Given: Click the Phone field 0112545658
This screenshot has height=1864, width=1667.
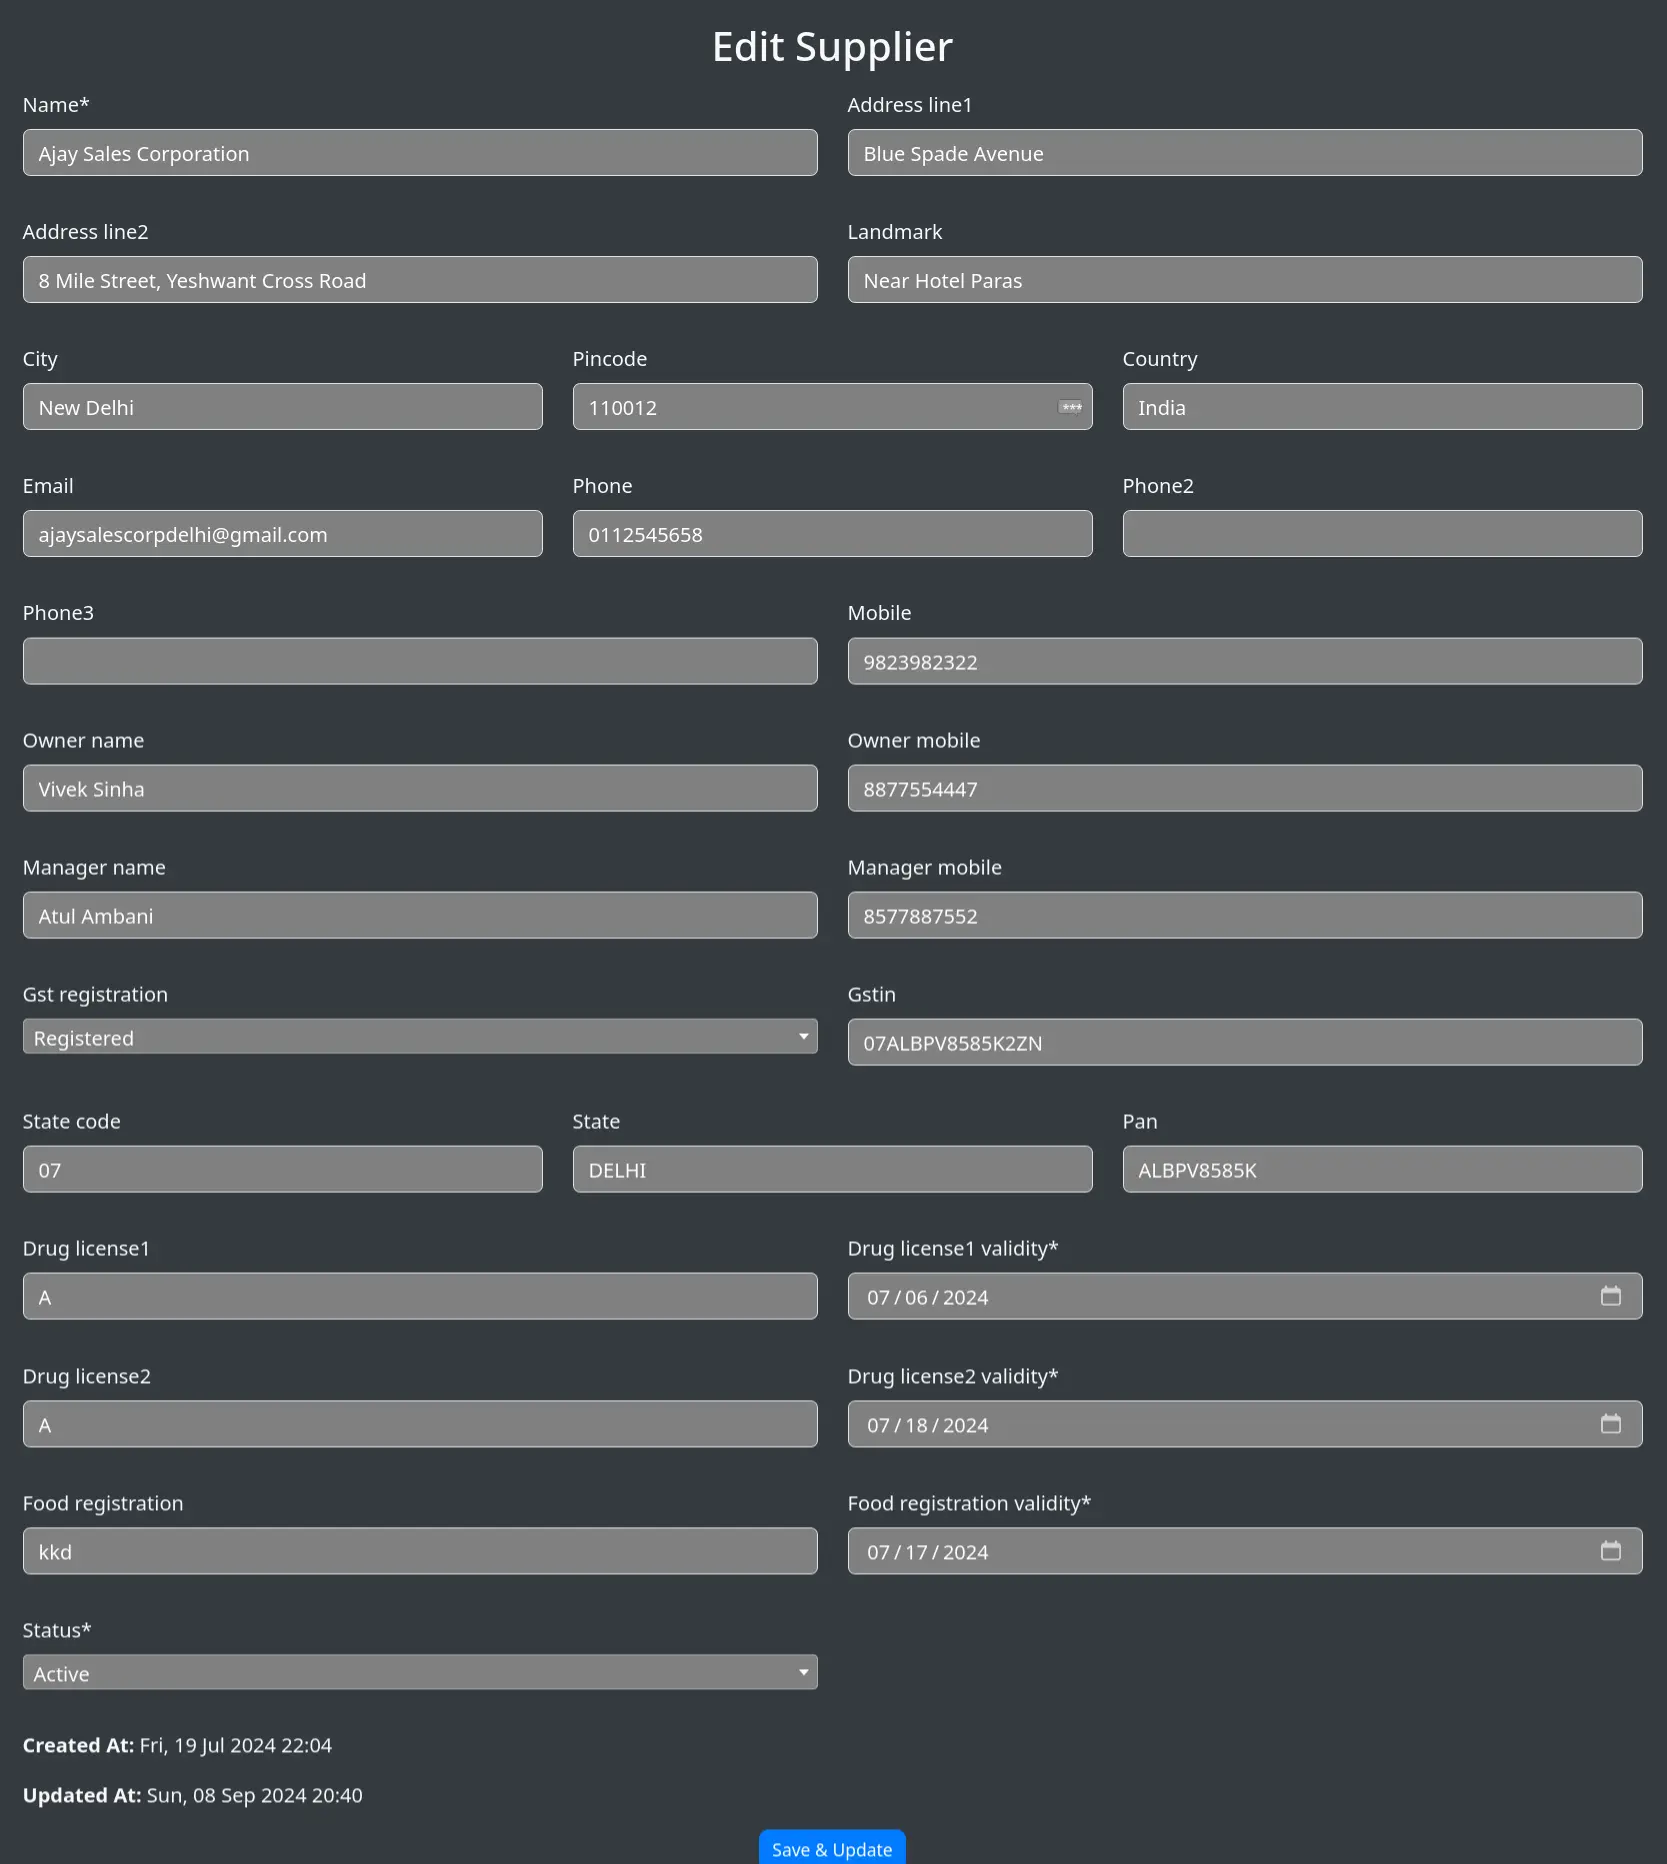Looking at the screenshot, I should pos(832,534).
